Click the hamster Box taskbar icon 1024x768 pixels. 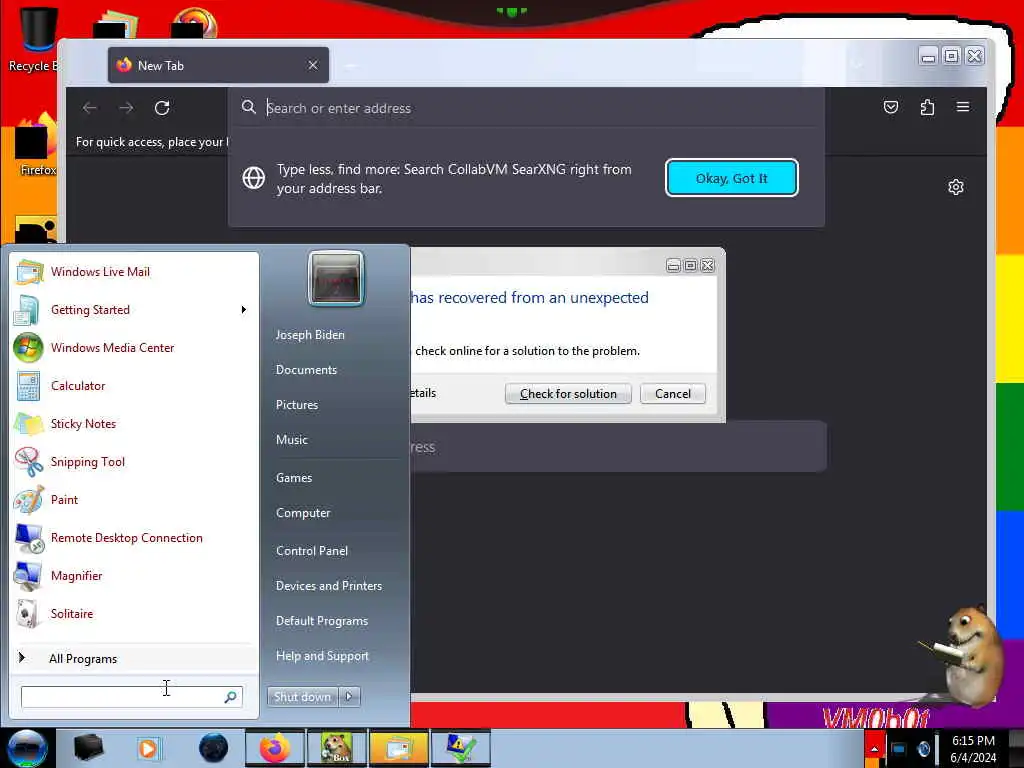coord(336,748)
